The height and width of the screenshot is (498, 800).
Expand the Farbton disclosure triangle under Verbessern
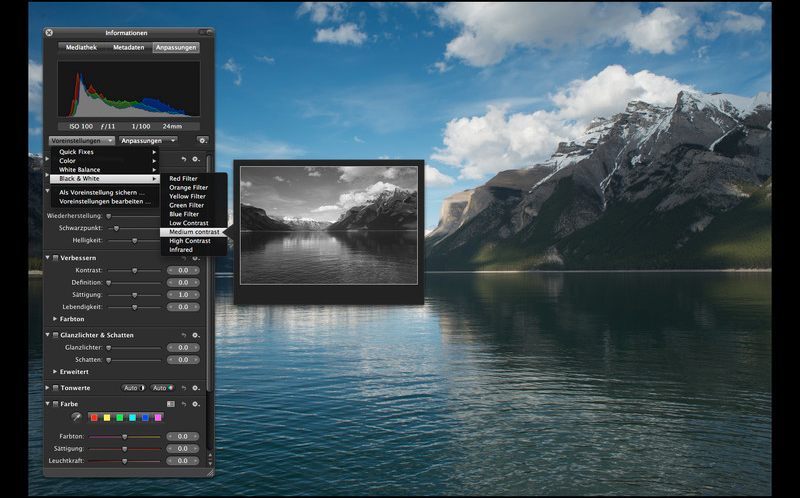click(55, 319)
